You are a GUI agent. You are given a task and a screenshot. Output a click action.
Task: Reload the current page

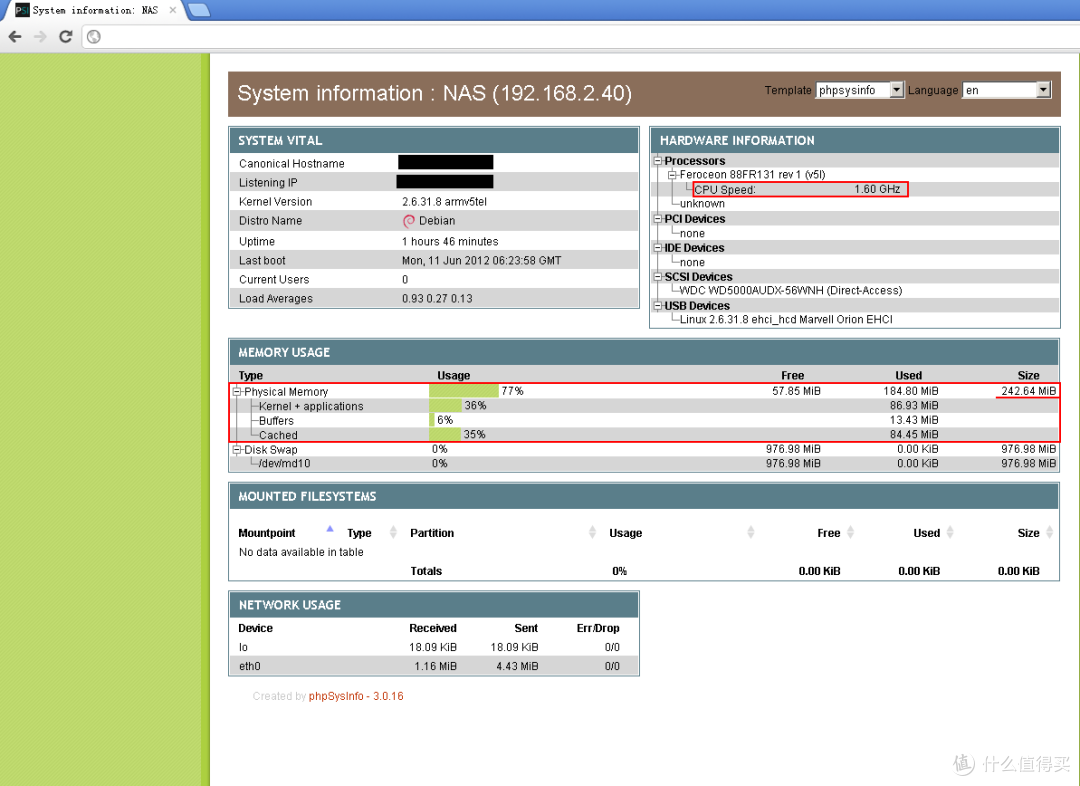coord(66,37)
